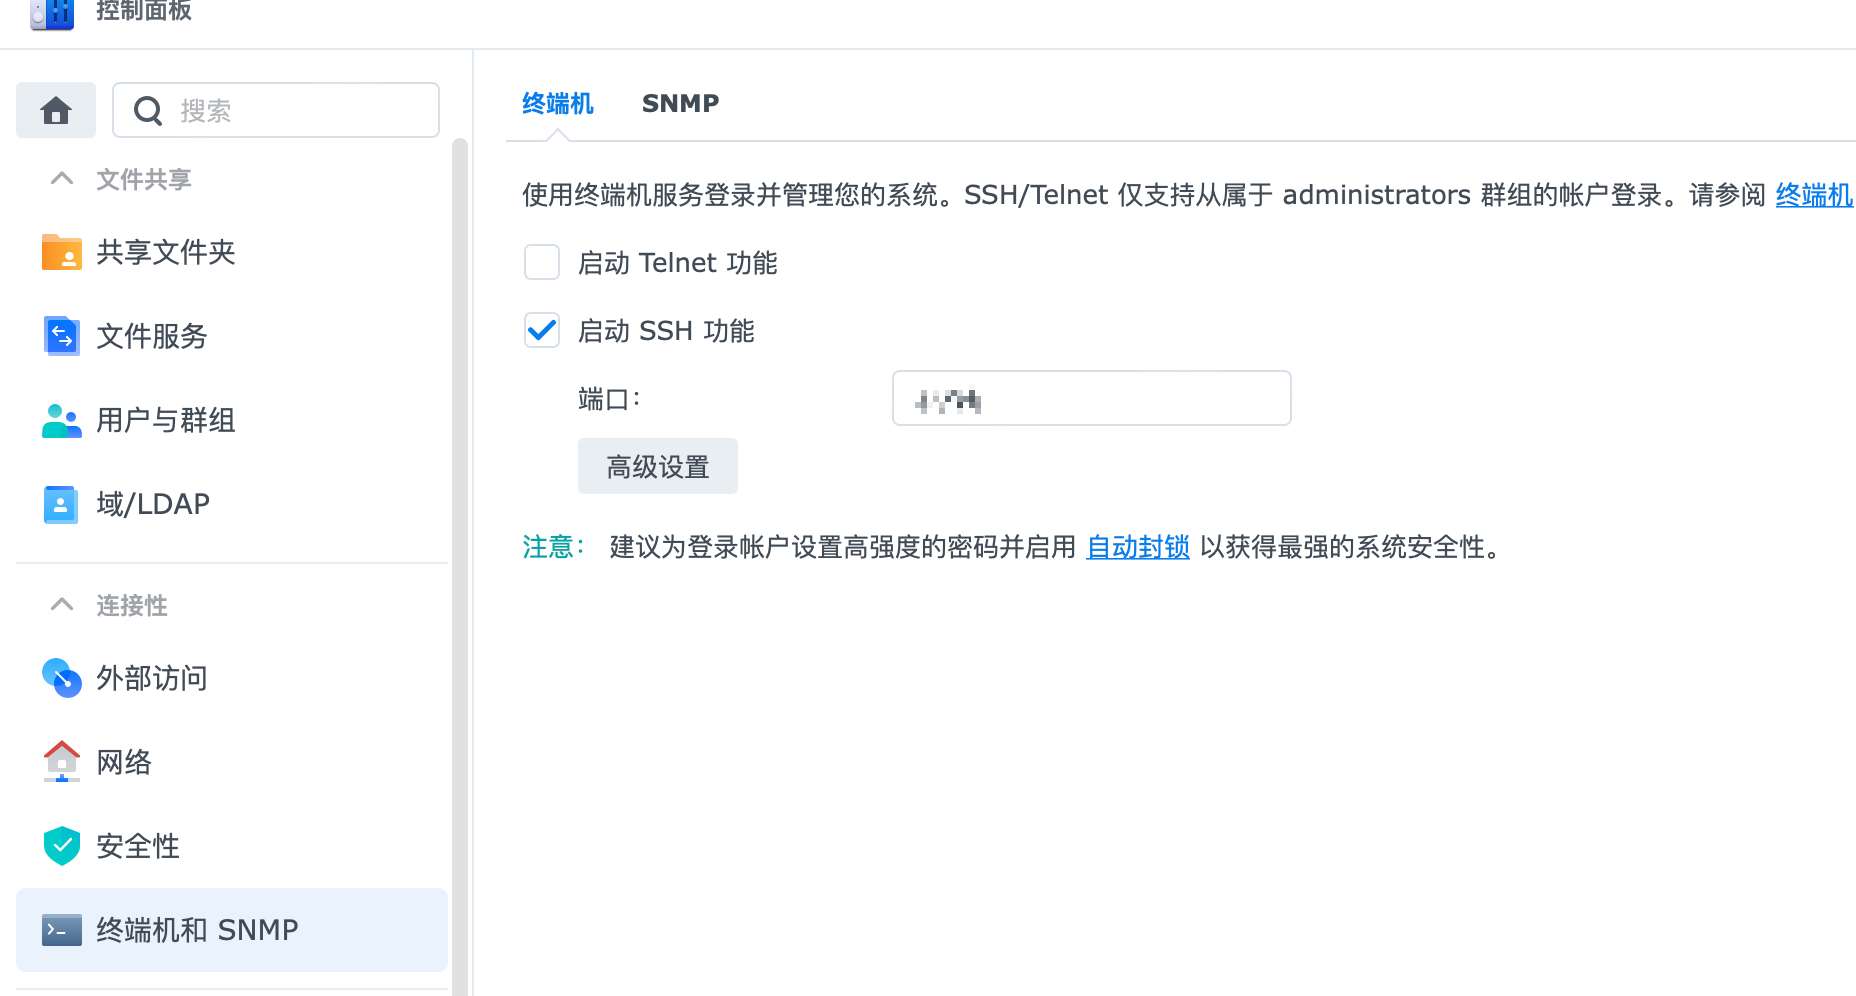Viewport: 1856px width, 996px height.
Task: Open 外部访问 in sidebar
Action: 232,678
